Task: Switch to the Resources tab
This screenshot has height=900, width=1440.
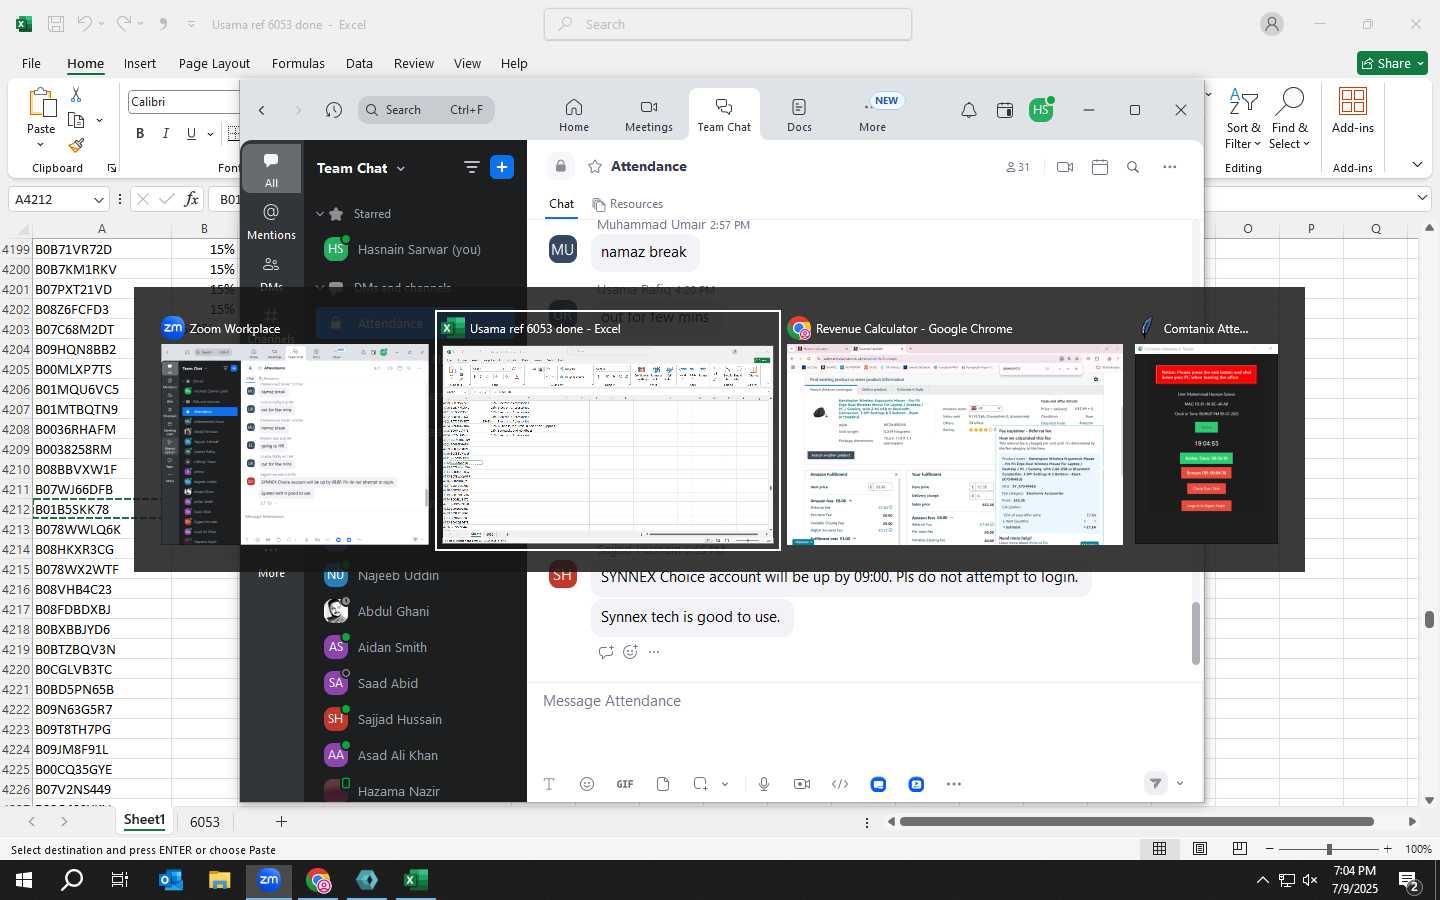Action: coord(628,204)
